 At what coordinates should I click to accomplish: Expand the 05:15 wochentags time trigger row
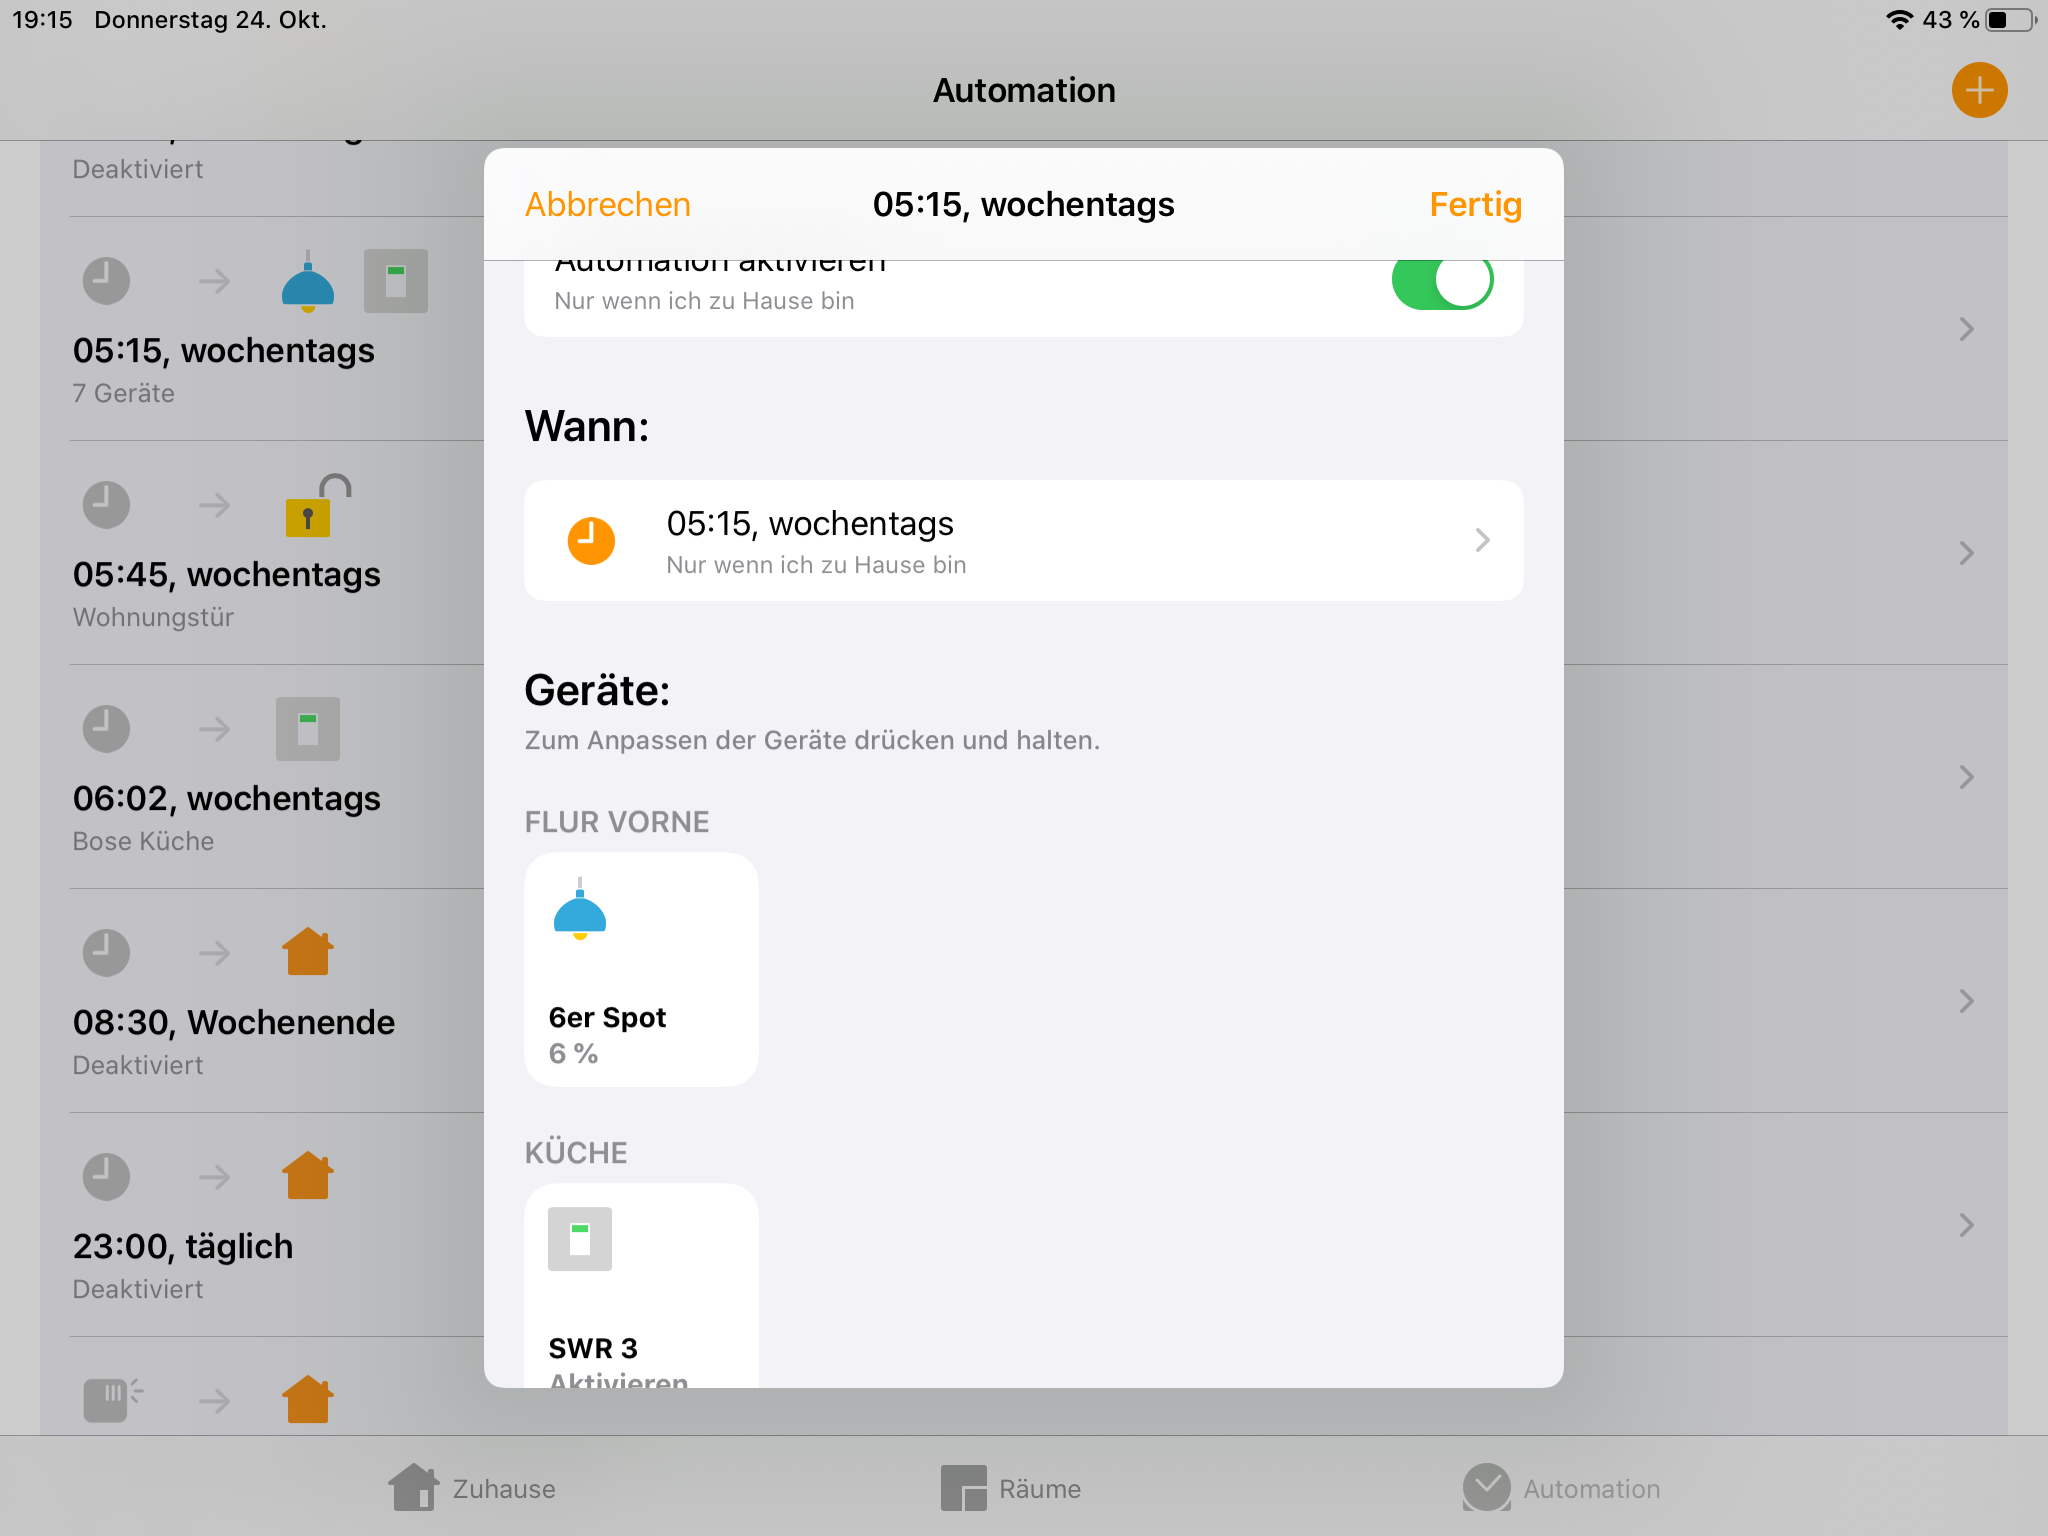[x=1023, y=541]
